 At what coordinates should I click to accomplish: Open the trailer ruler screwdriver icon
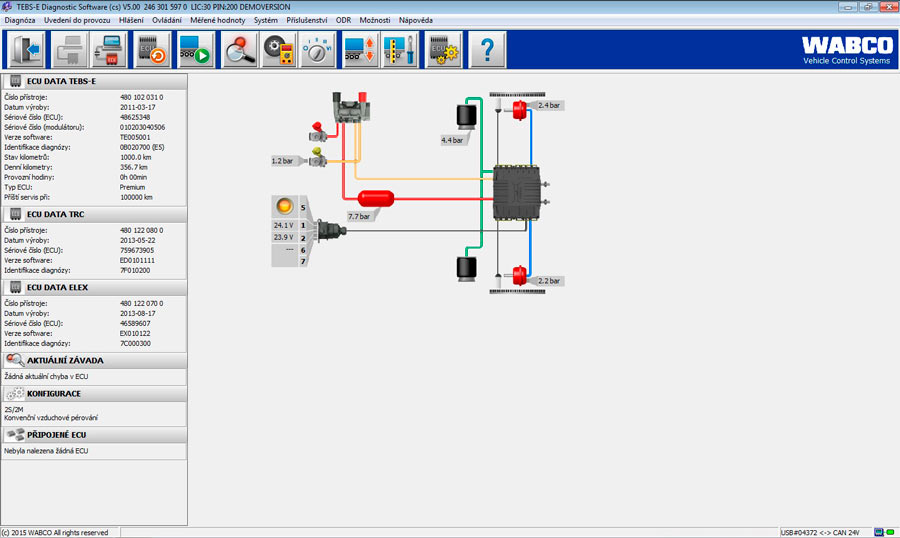click(x=400, y=50)
